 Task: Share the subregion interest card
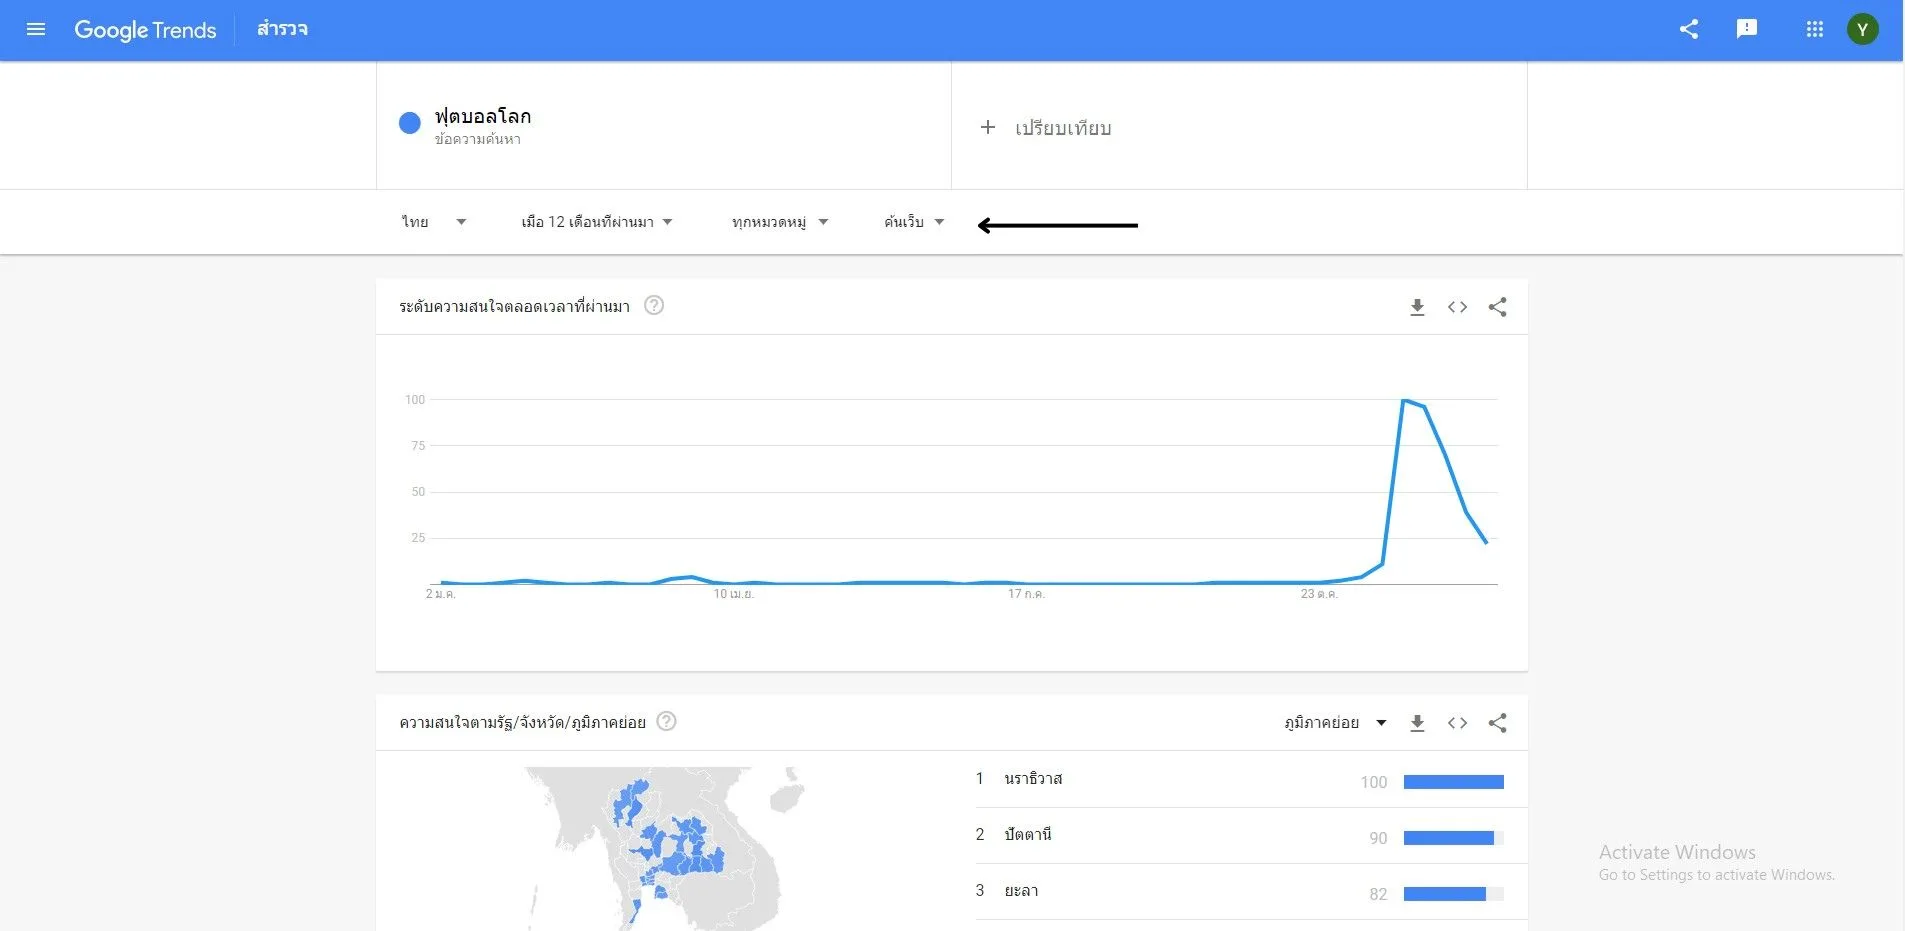click(x=1497, y=723)
